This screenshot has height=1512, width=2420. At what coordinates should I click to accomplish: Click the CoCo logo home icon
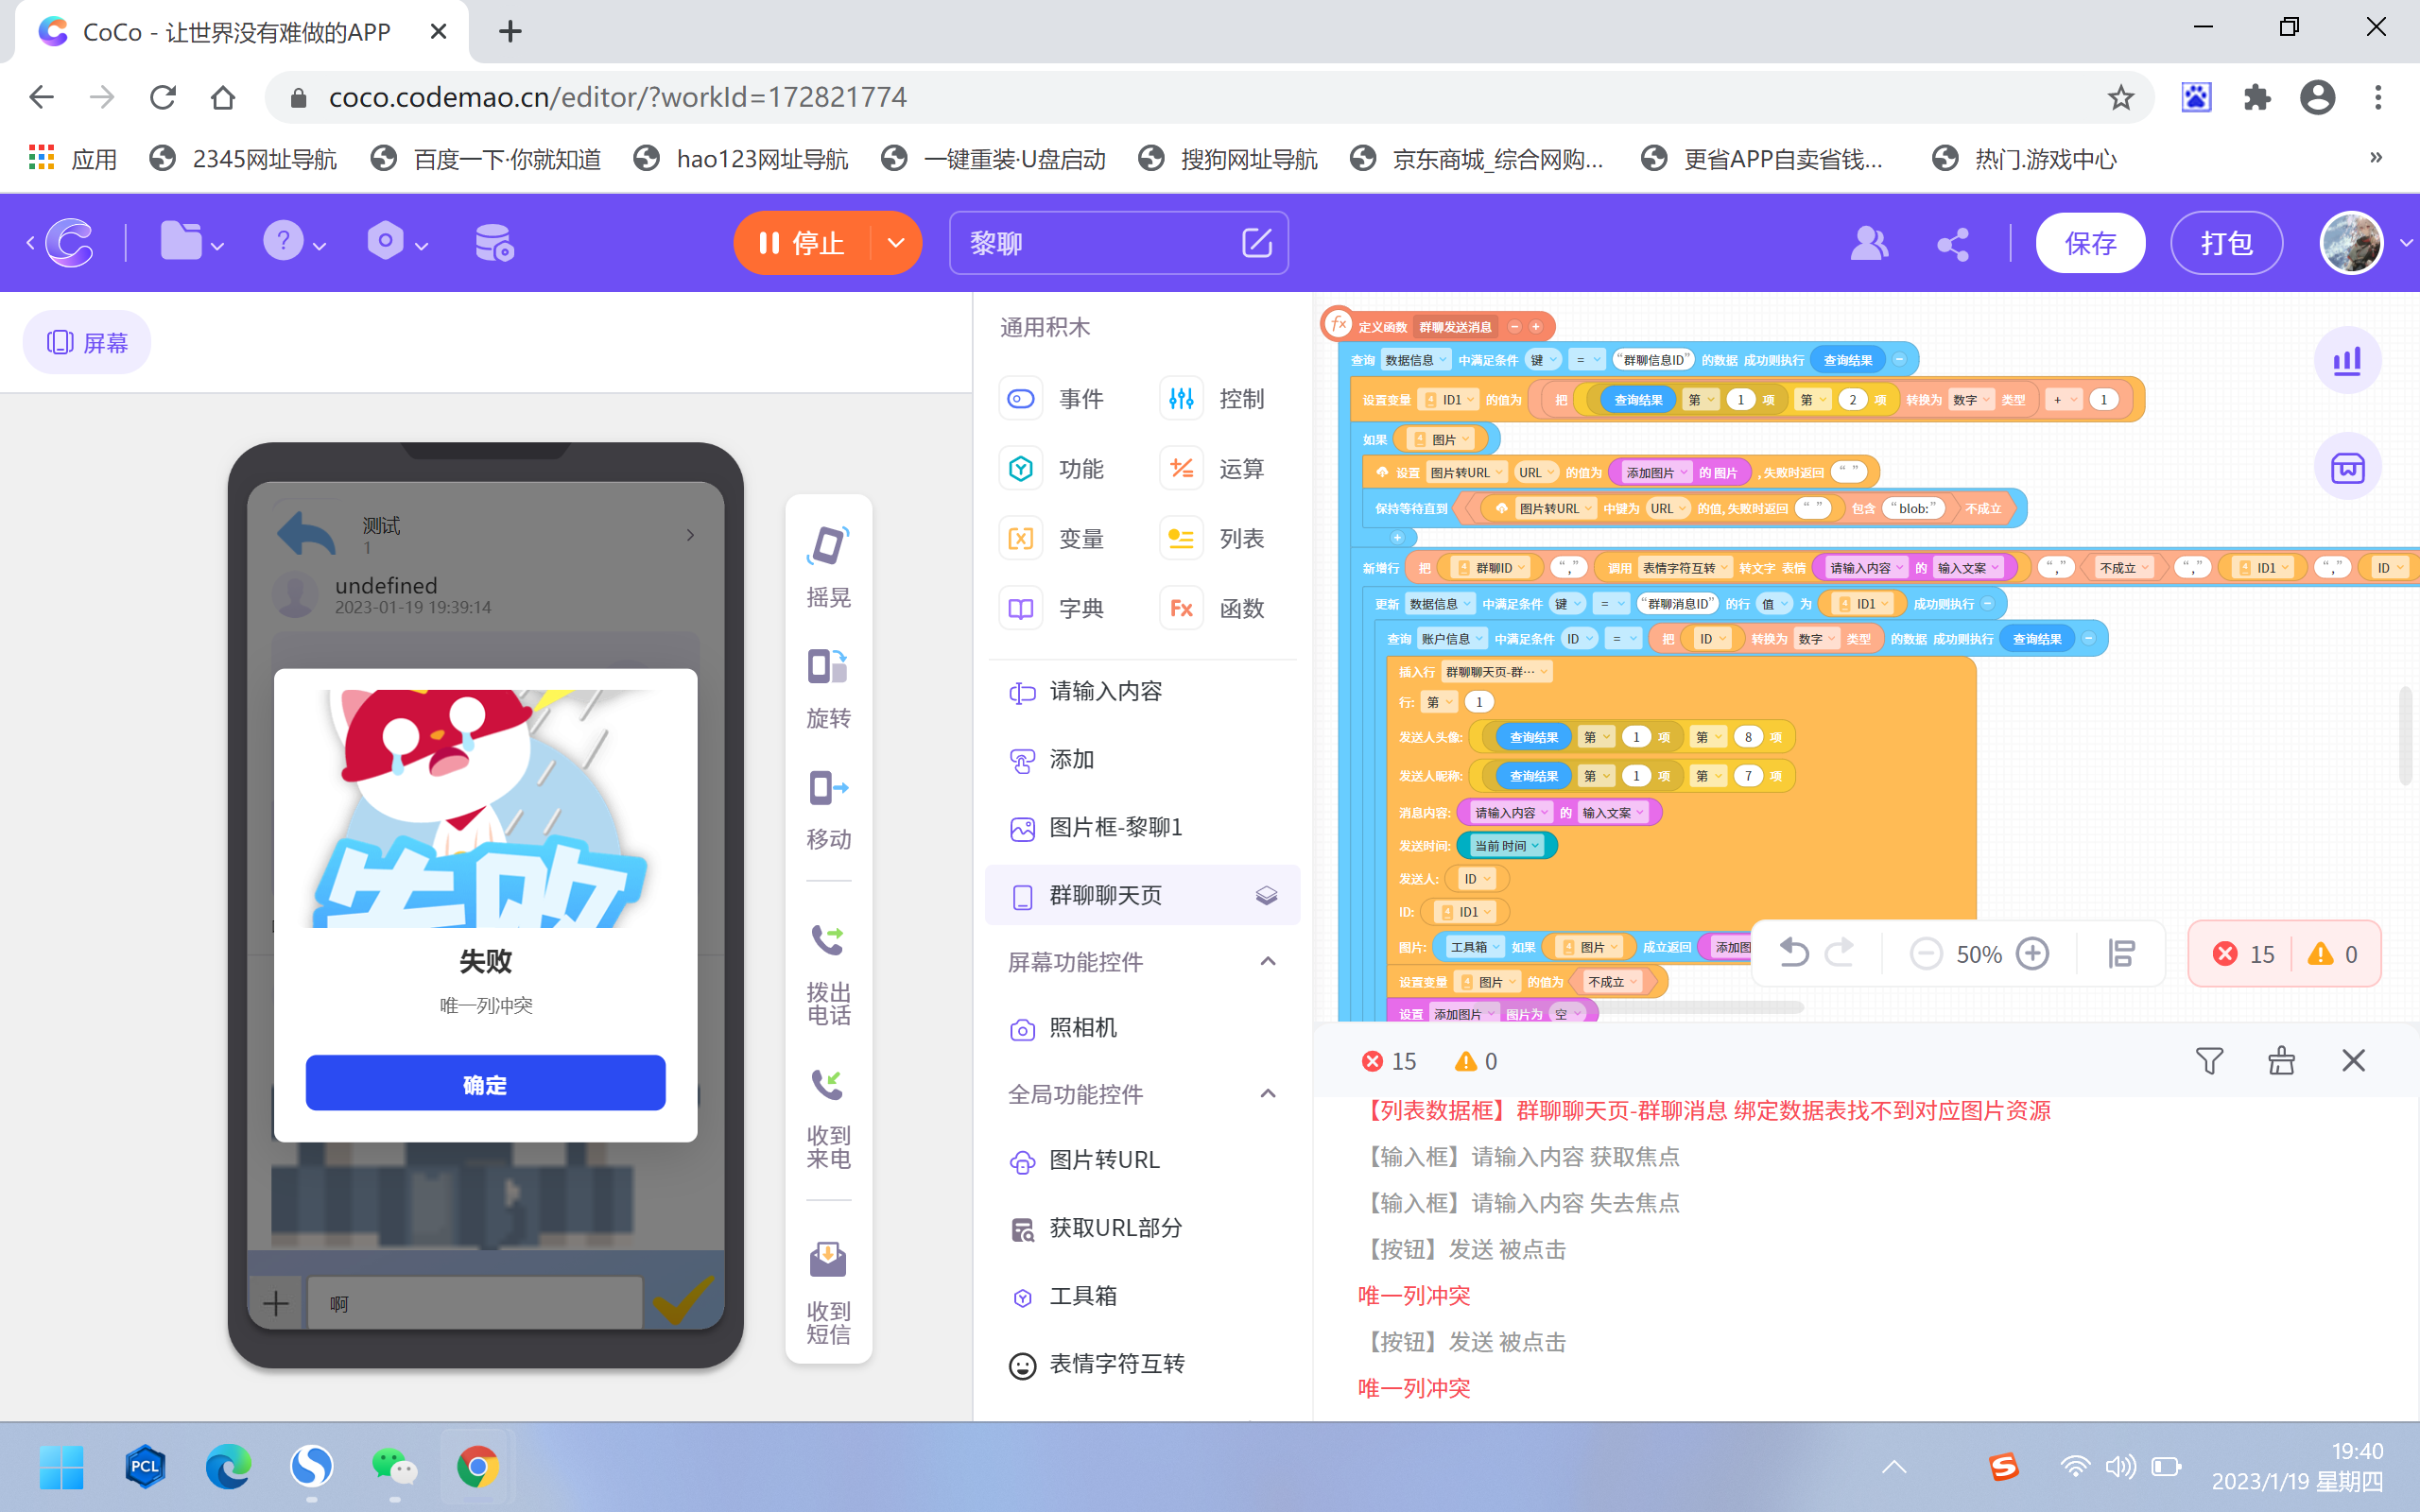69,242
